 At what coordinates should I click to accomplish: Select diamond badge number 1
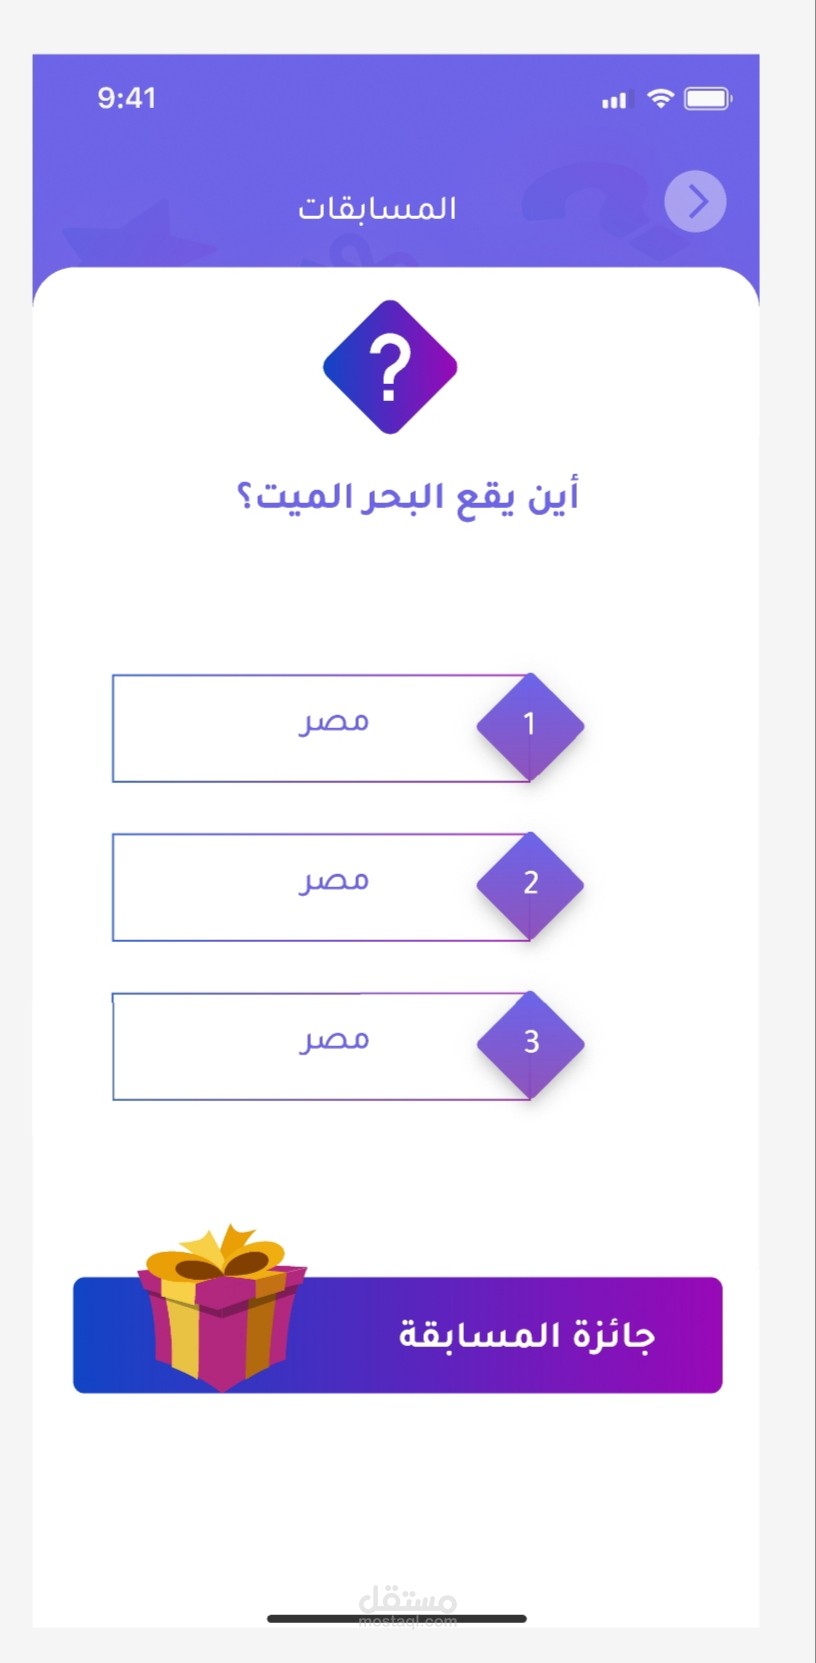pyautogui.click(x=530, y=725)
